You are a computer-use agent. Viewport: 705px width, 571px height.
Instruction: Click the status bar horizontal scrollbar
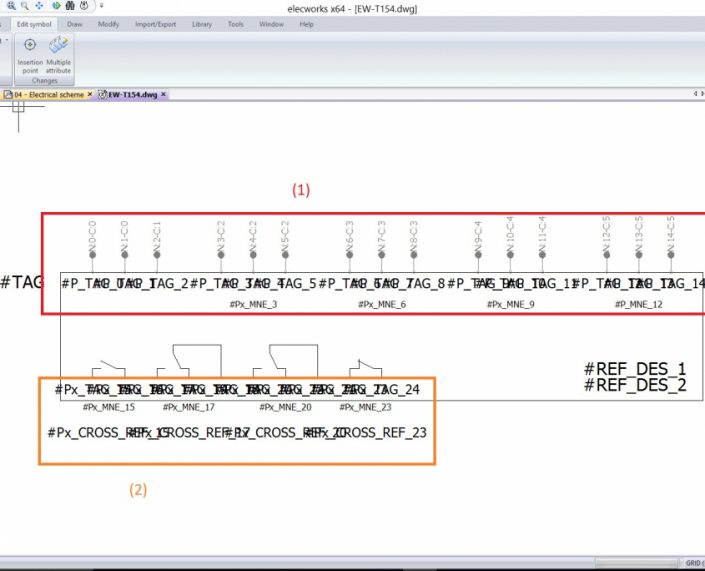(x=637, y=563)
